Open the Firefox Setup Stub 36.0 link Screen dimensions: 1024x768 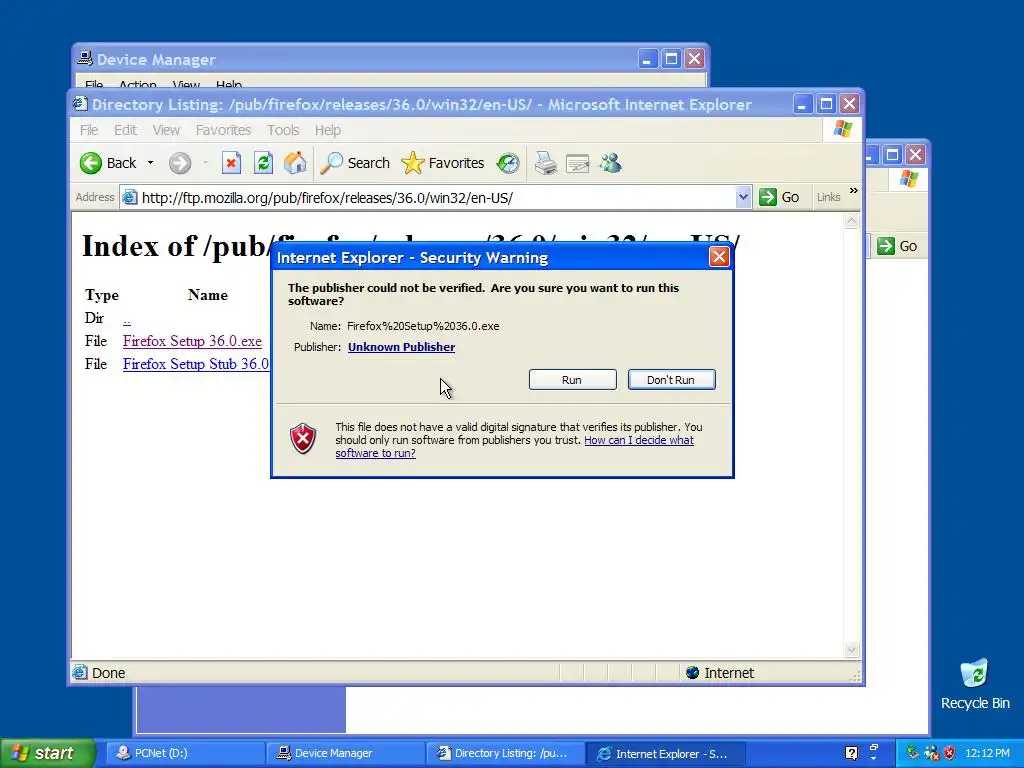pos(196,364)
